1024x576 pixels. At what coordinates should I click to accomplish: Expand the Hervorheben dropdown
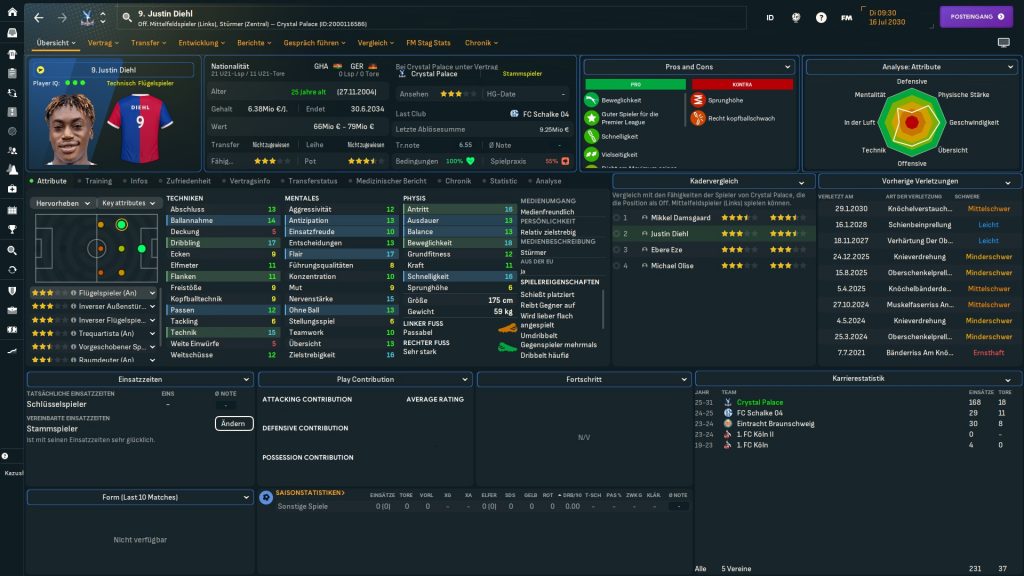61,203
